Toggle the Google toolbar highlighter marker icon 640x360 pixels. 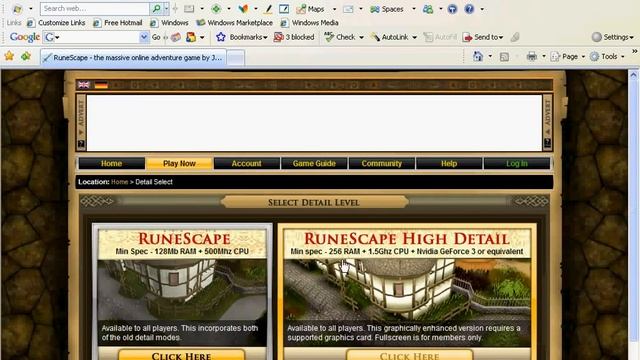(x=515, y=37)
